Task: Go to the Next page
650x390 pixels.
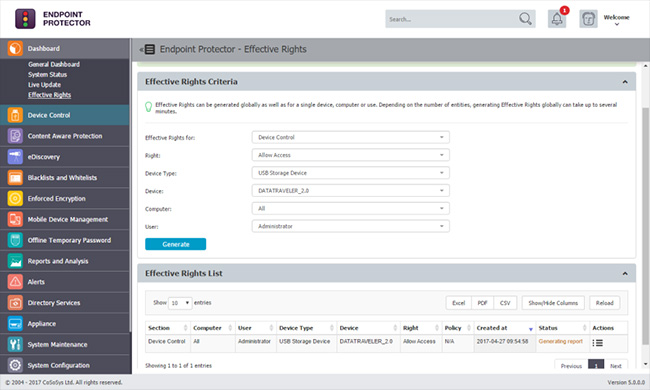Action: coord(616,366)
